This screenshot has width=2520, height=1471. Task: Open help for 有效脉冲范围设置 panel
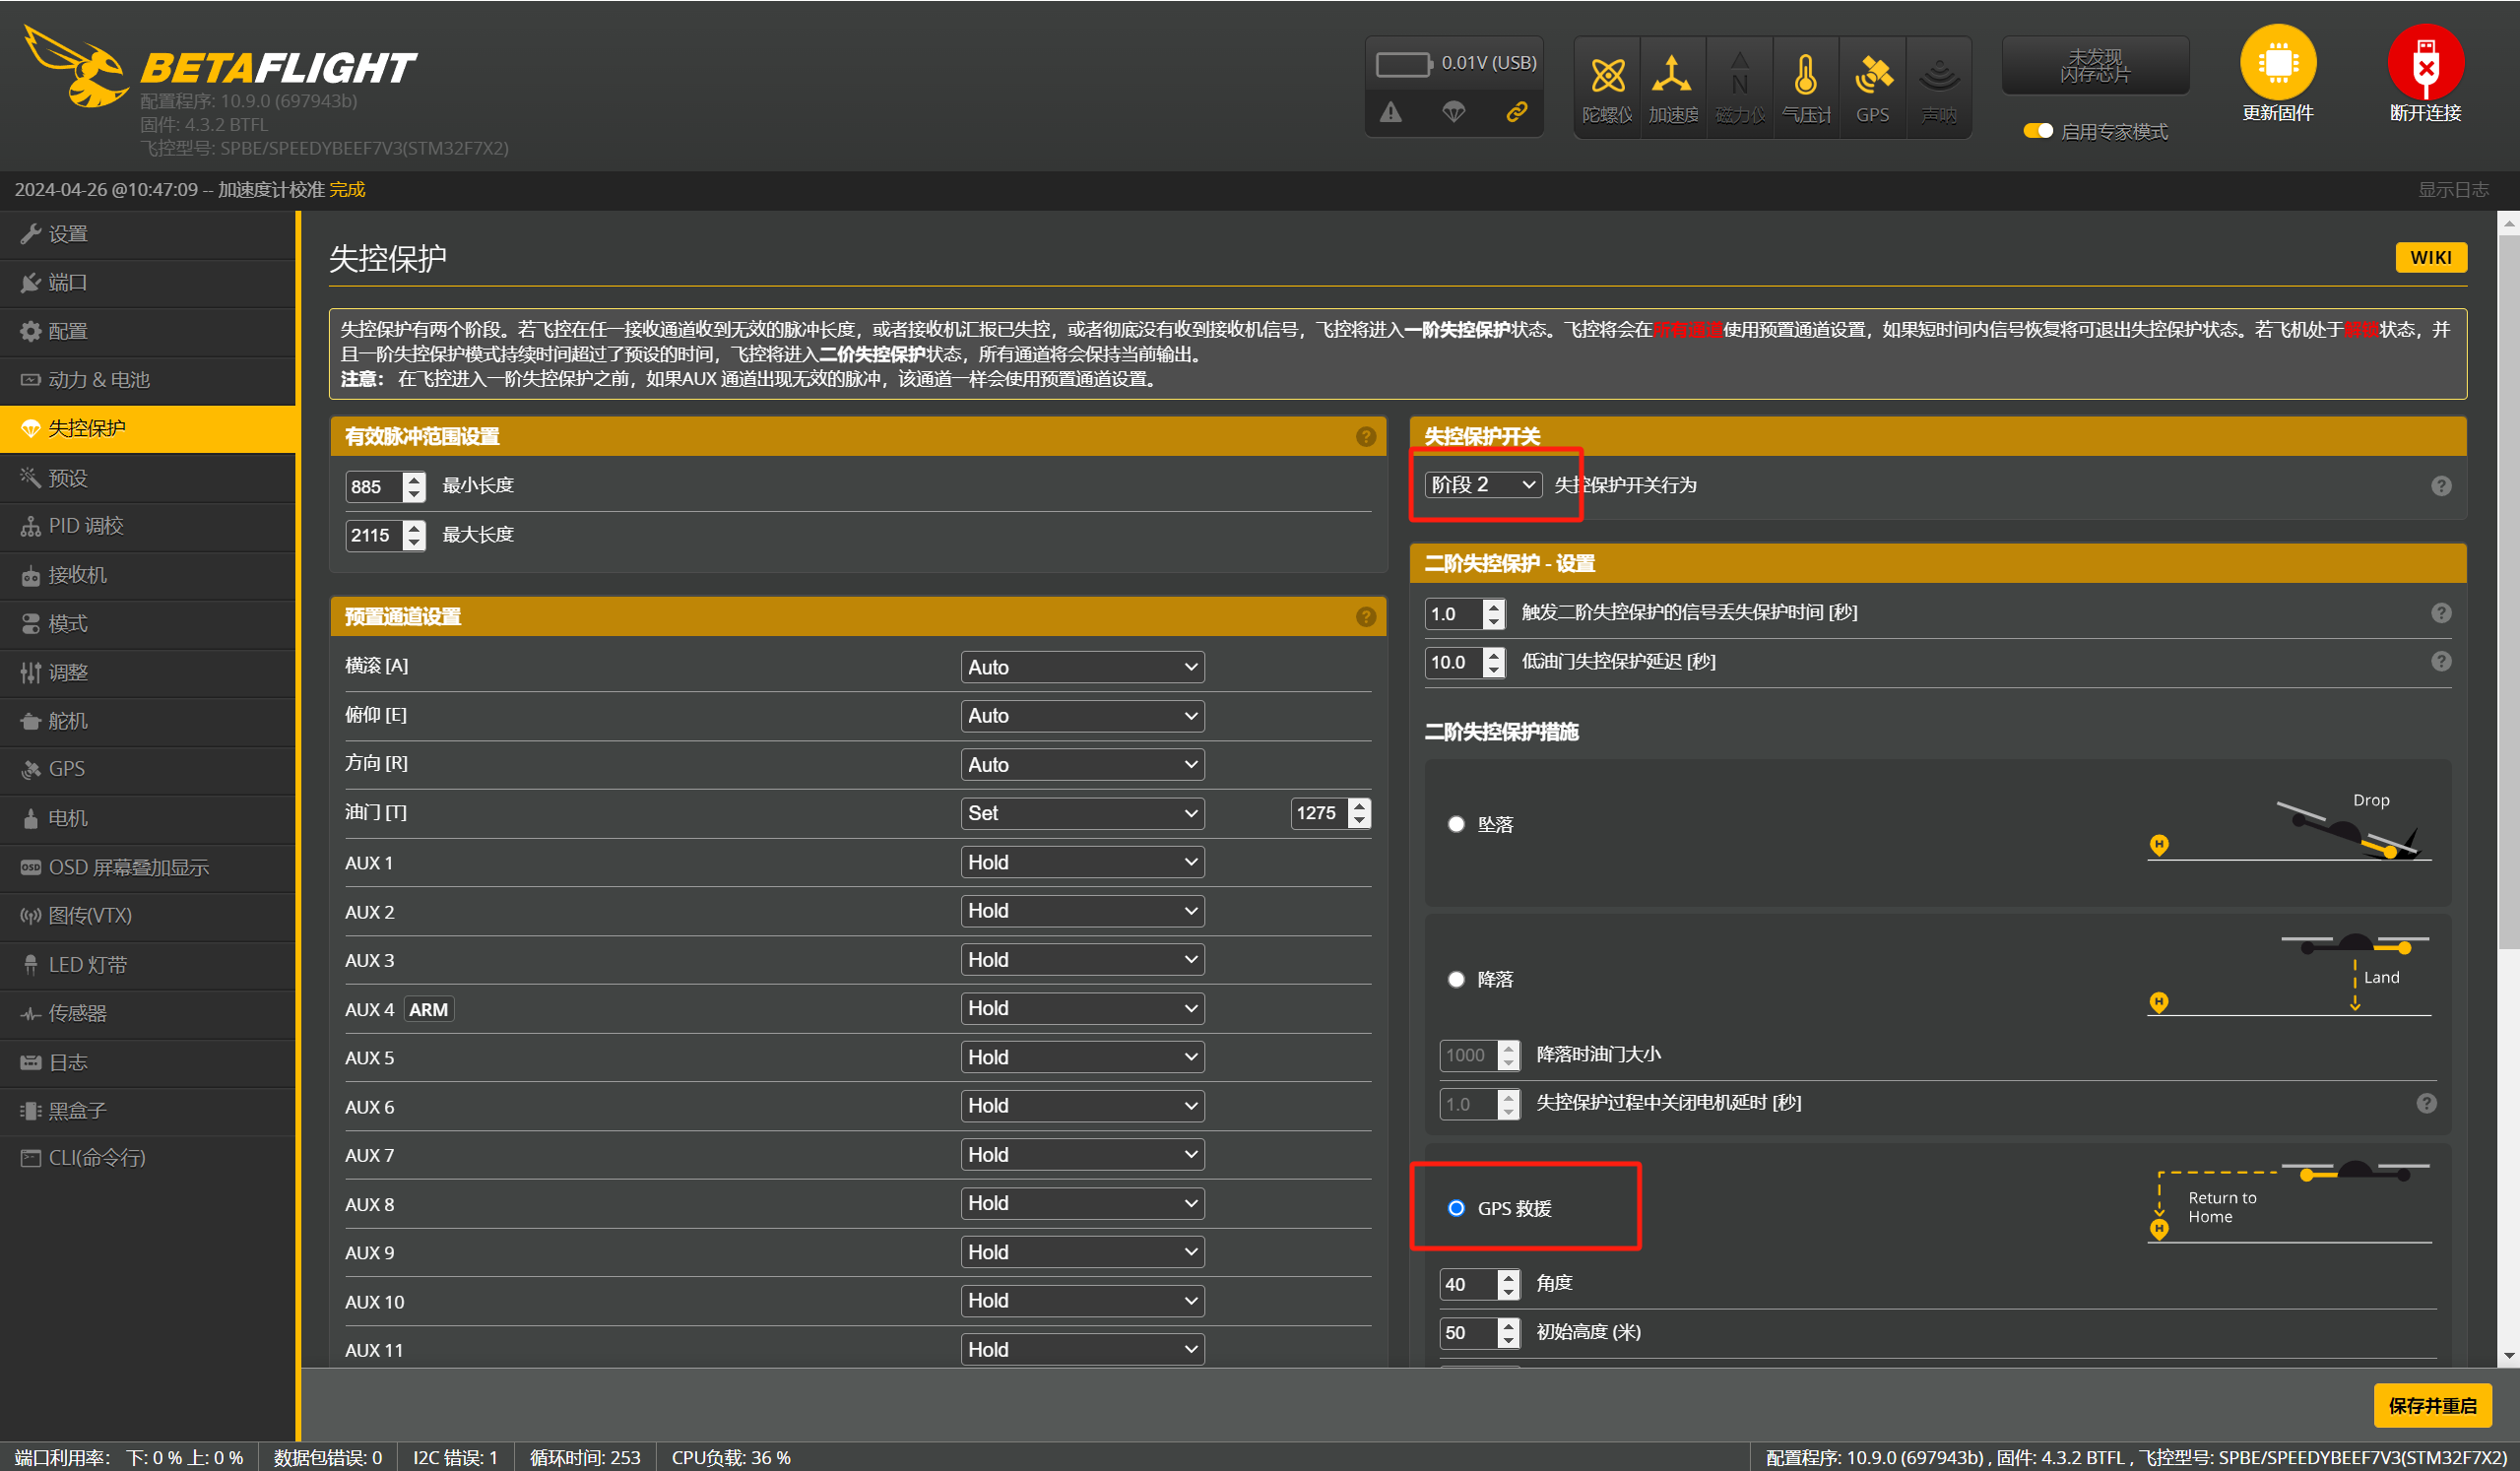coord(1365,437)
